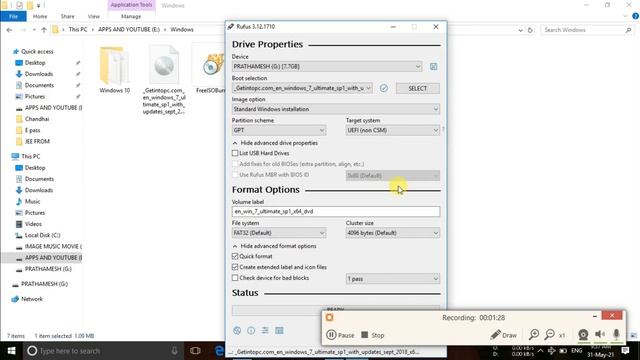Screen dimensions: 640x360
Task: Open the Windows 10 folder thumbnail
Action: 114,65
